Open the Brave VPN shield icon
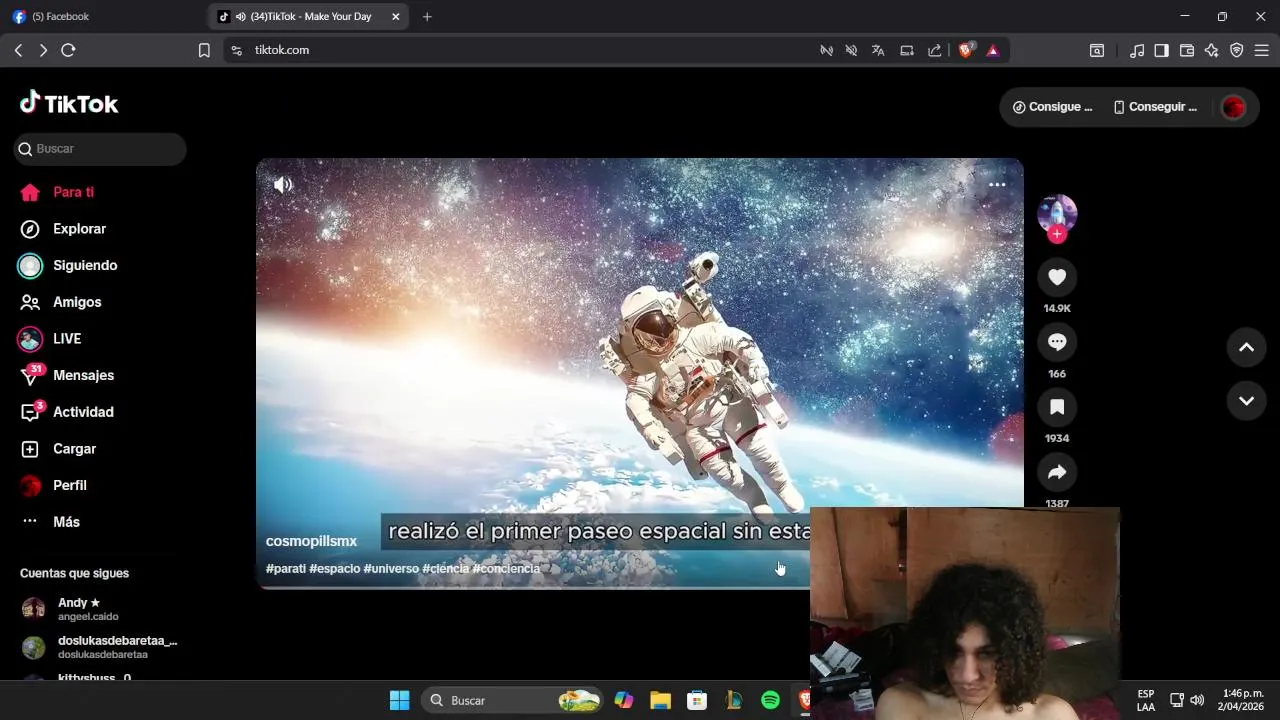Viewport: 1280px width, 720px height. point(1237,50)
